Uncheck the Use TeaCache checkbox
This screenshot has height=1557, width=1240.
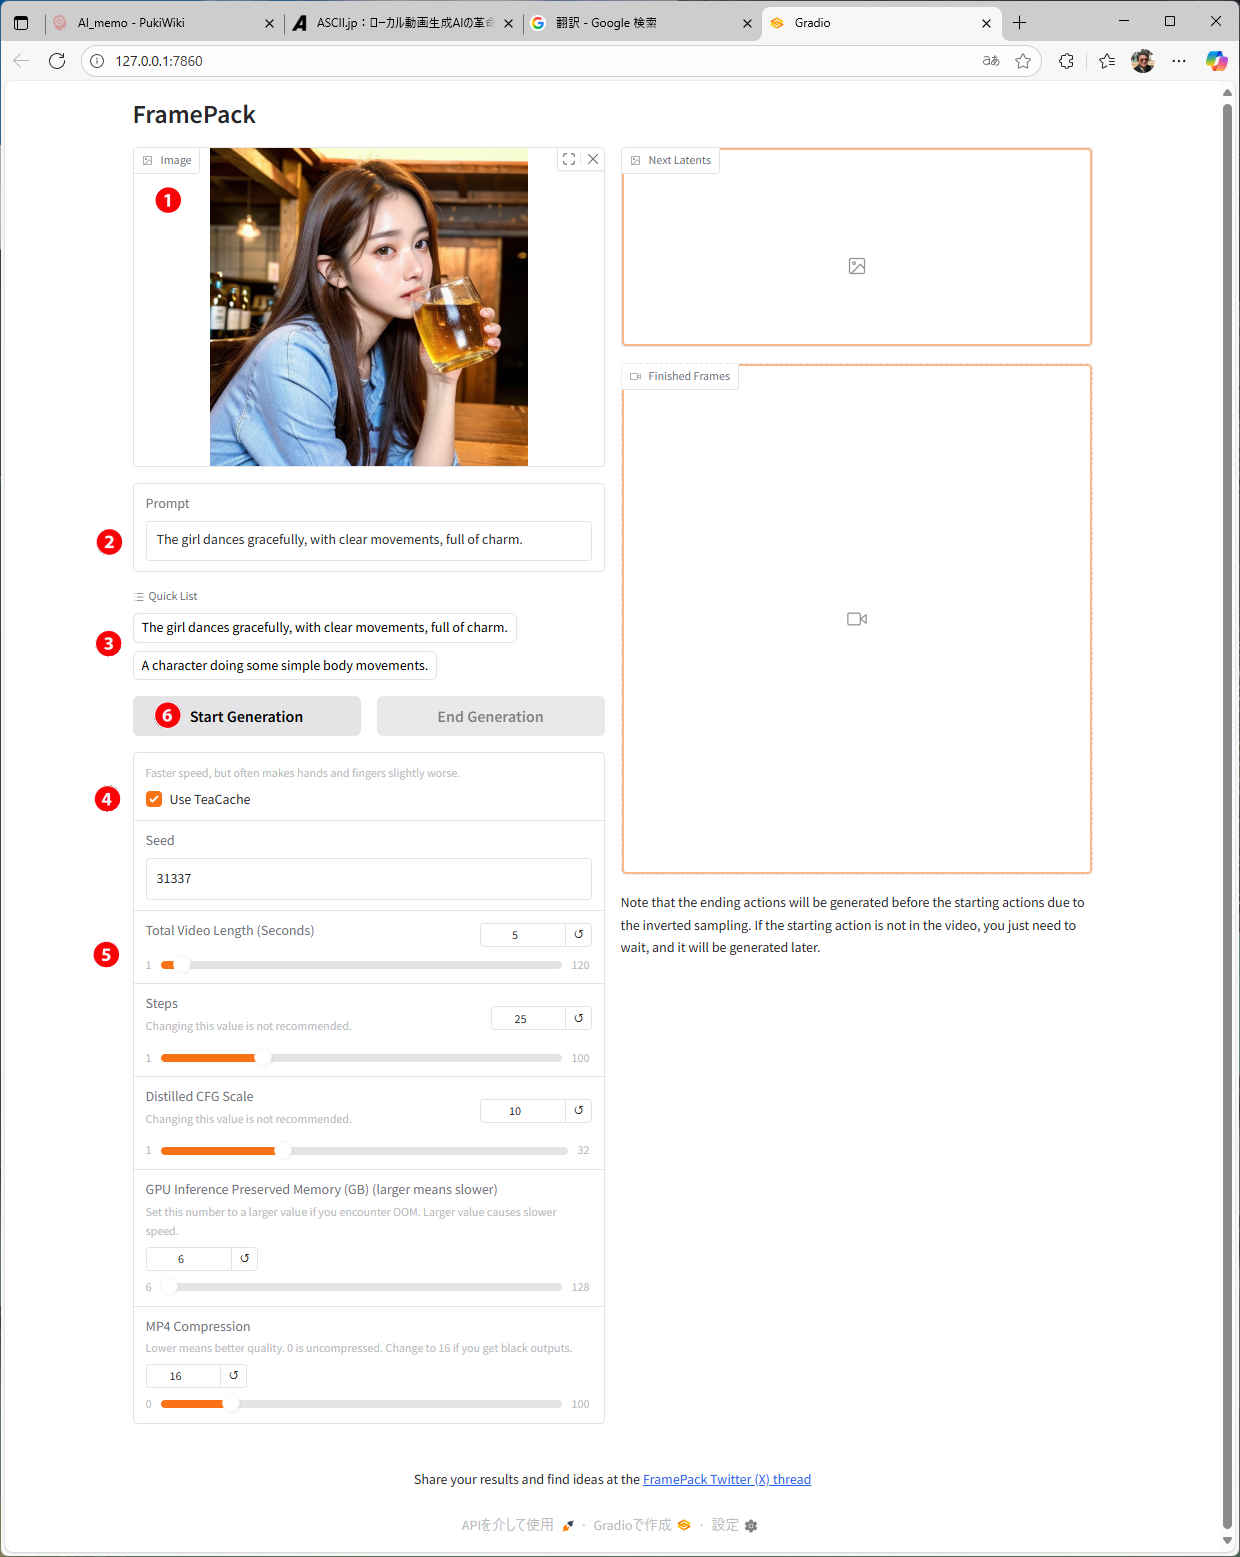coord(154,799)
